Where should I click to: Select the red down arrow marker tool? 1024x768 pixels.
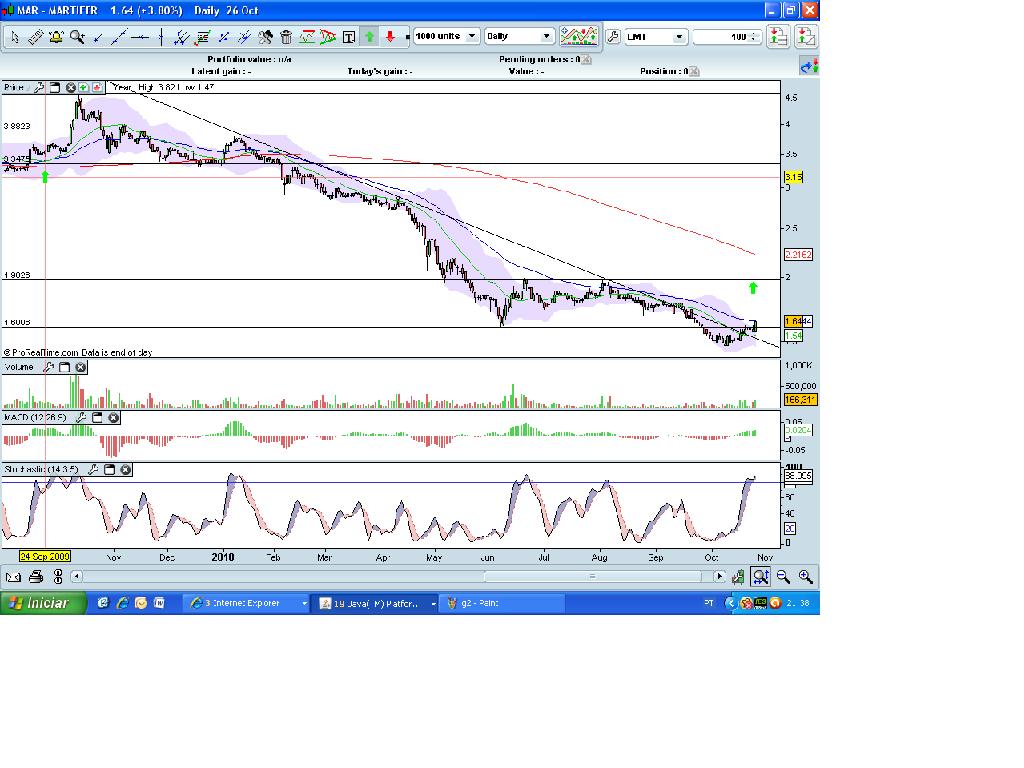coord(391,37)
